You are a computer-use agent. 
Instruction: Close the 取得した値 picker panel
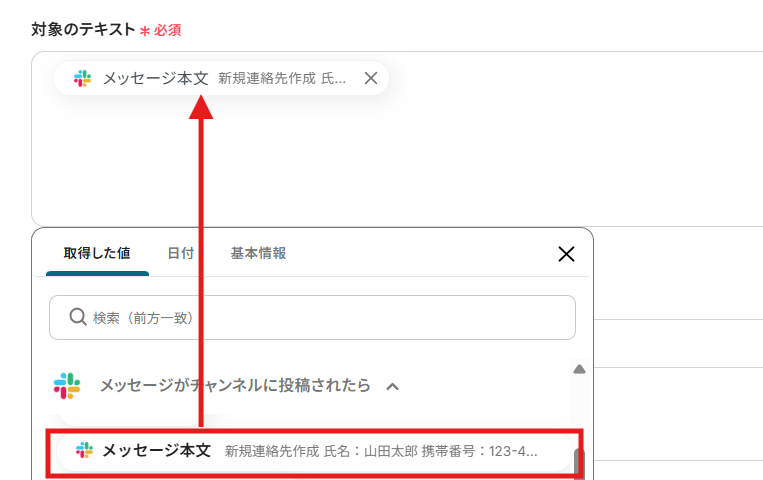566,254
